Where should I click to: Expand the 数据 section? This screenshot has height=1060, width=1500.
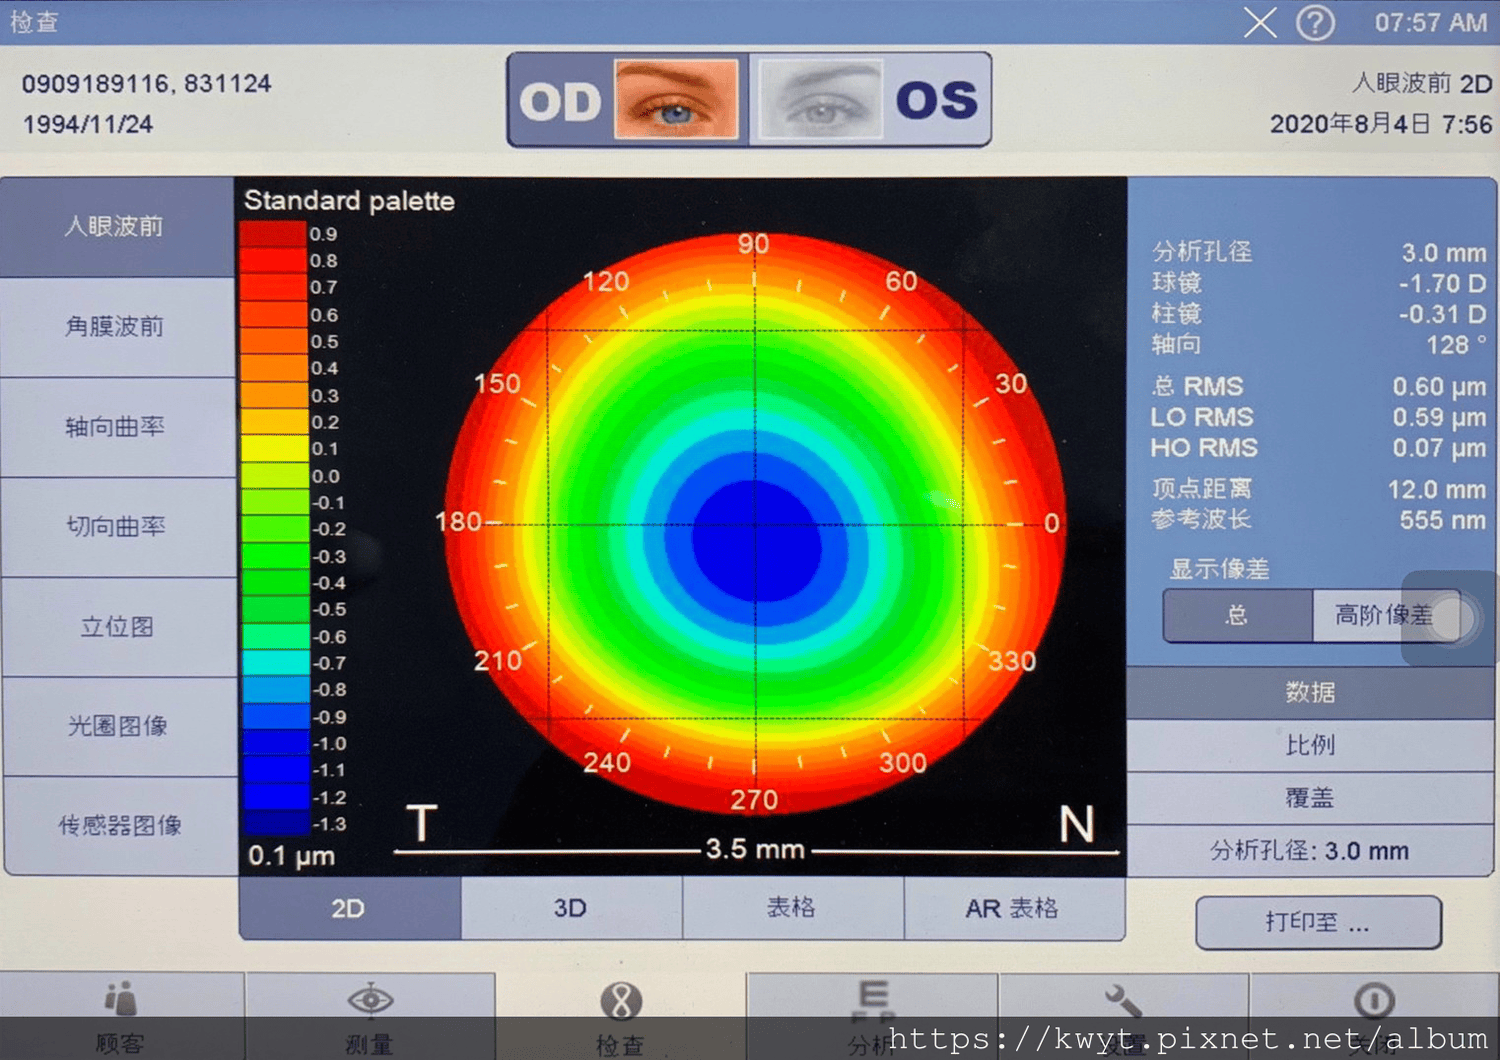pos(1310,692)
